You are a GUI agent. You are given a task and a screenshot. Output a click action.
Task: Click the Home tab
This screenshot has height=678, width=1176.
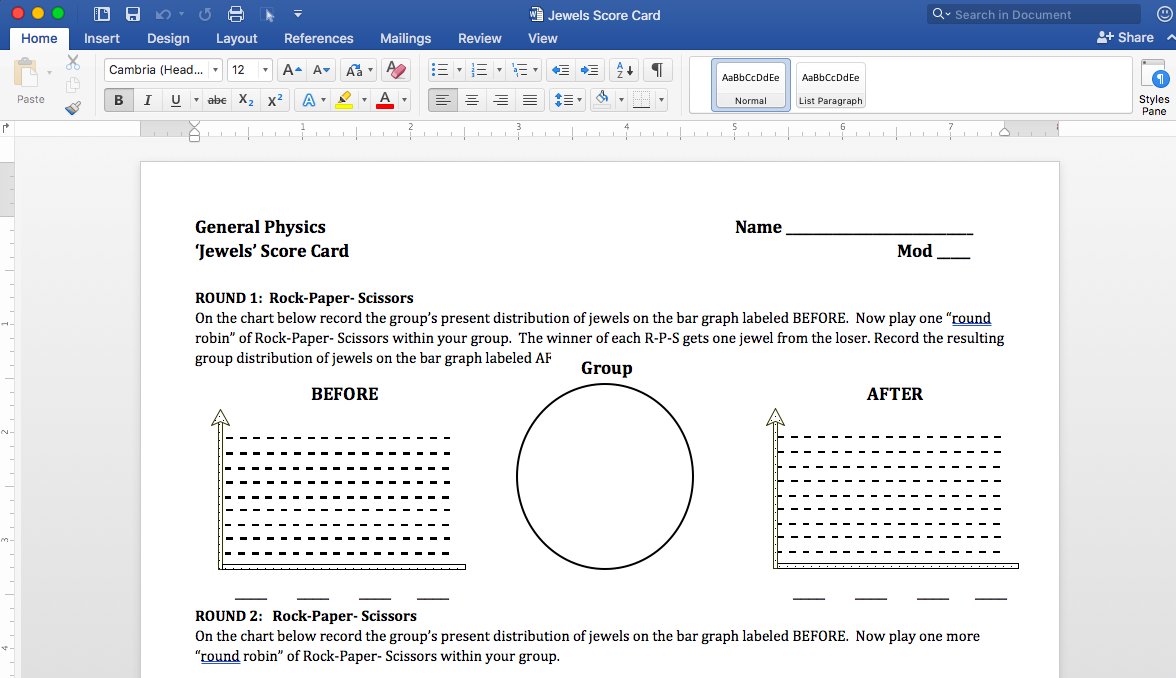(x=39, y=38)
